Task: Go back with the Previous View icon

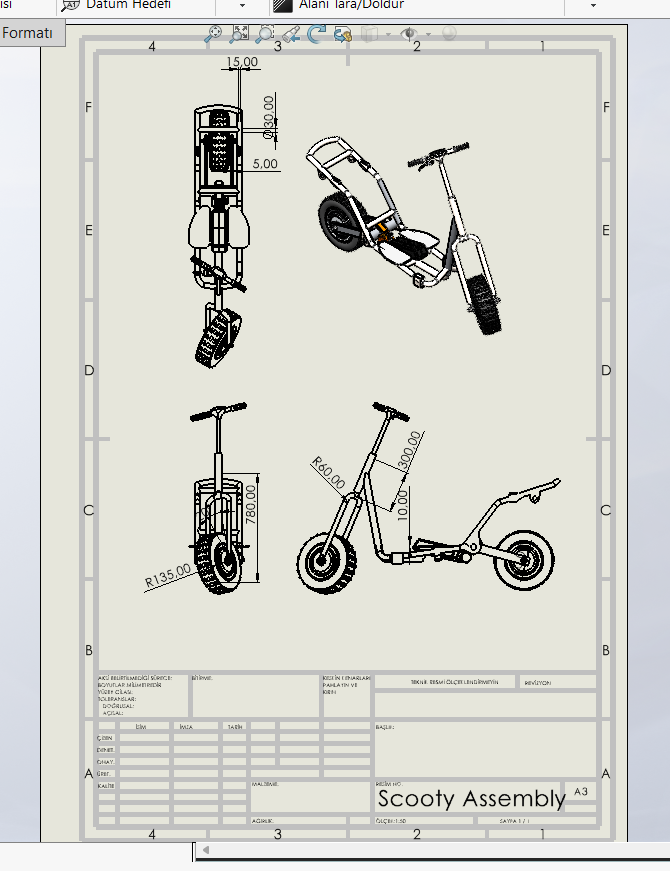Action: tap(291, 34)
